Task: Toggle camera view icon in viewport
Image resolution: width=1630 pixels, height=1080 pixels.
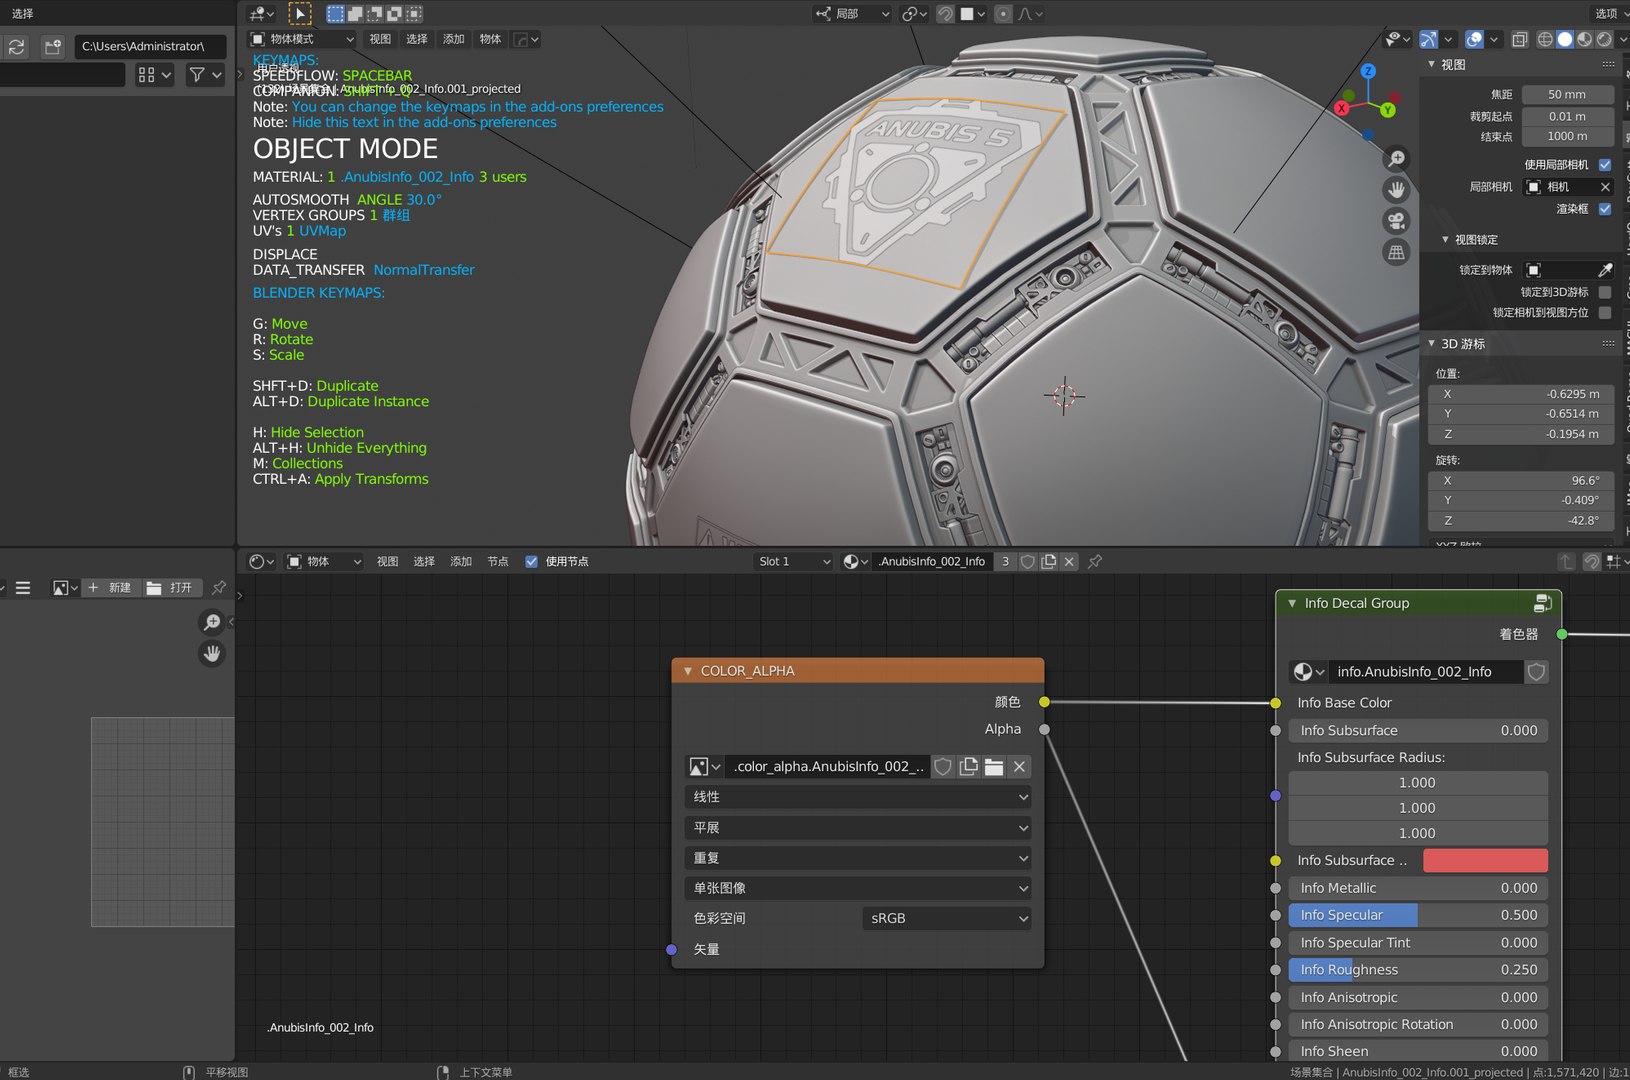Action: [x=1397, y=221]
